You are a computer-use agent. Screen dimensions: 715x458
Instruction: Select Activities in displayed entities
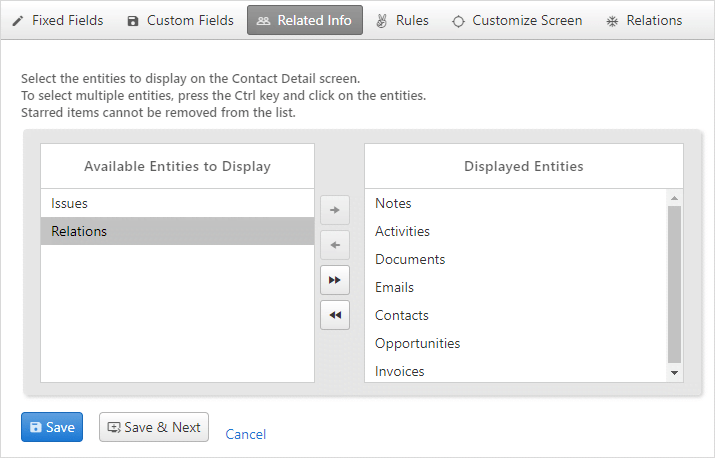[x=515, y=231]
